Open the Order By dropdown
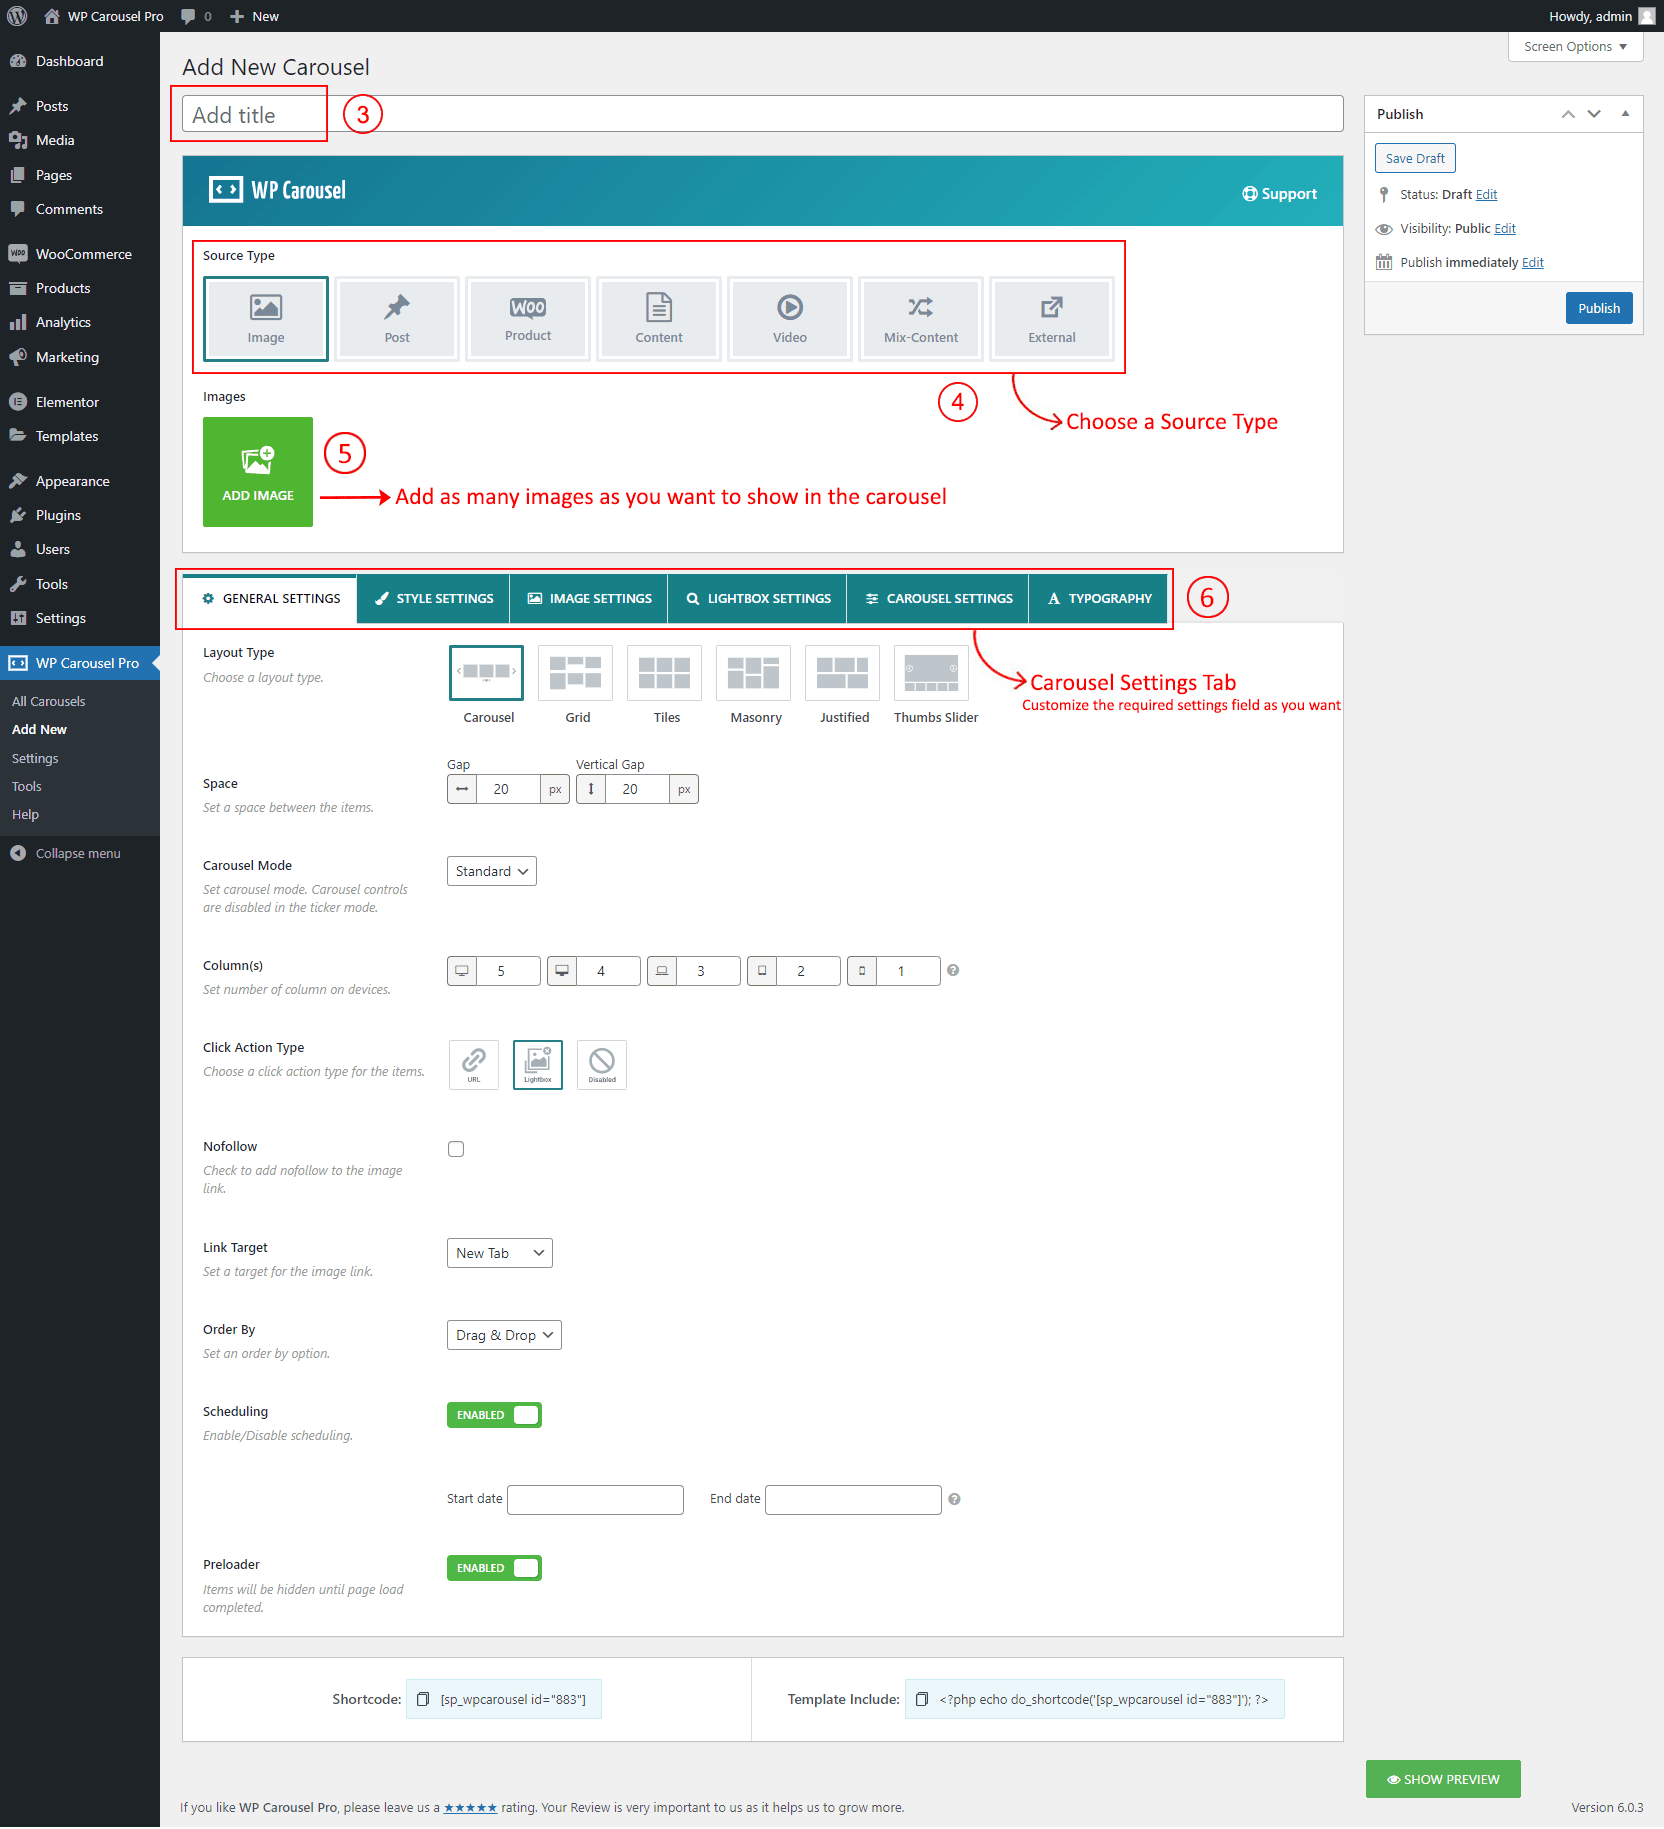The image size is (1664, 1829). tap(504, 1335)
